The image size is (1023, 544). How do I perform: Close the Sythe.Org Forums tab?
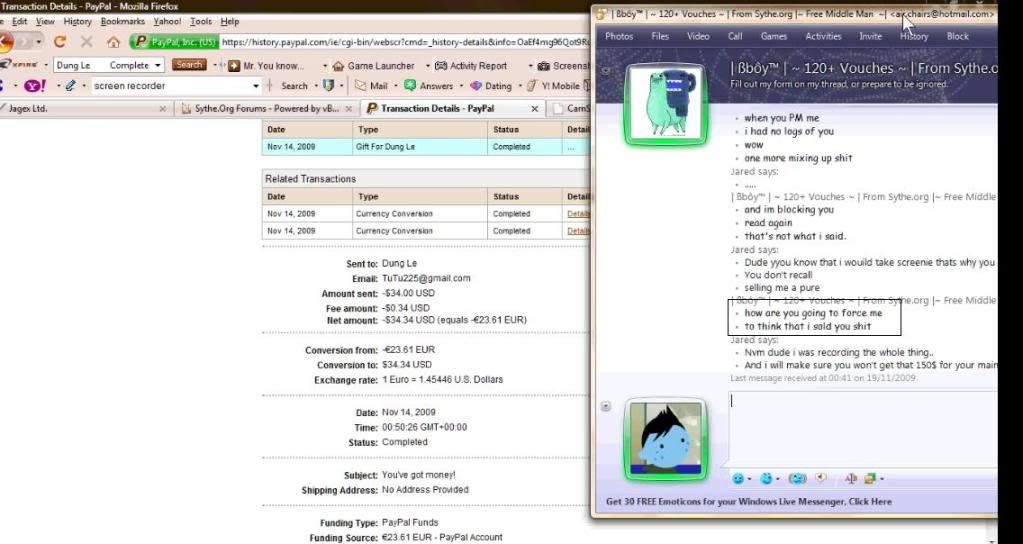pos(348,109)
